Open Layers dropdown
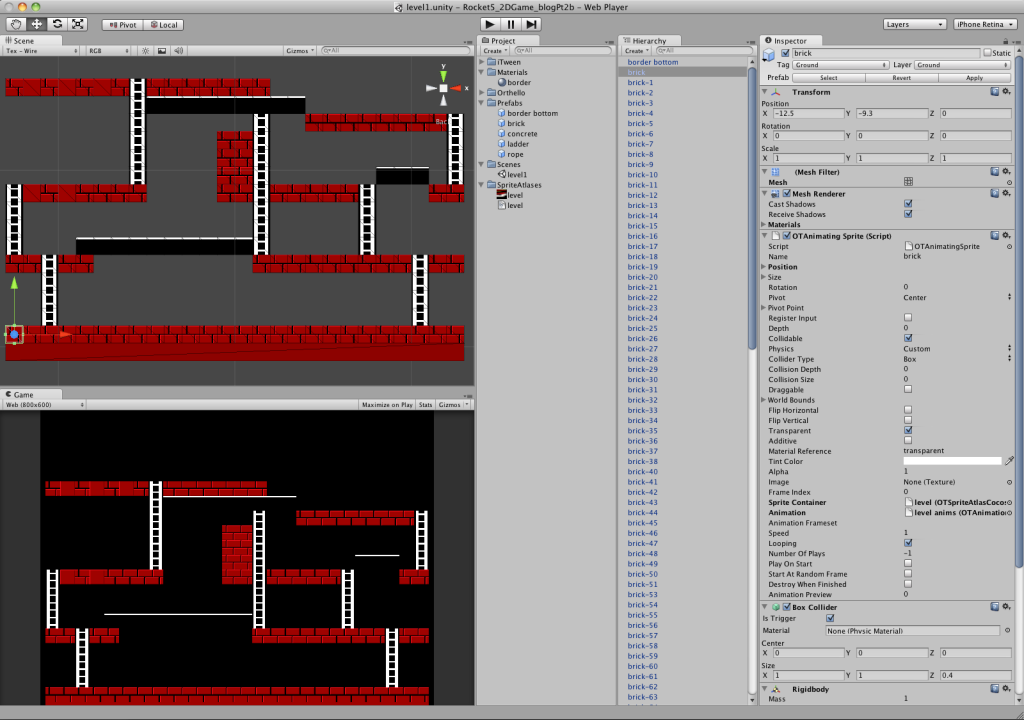This screenshot has width=1024, height=720. (914, 24)
